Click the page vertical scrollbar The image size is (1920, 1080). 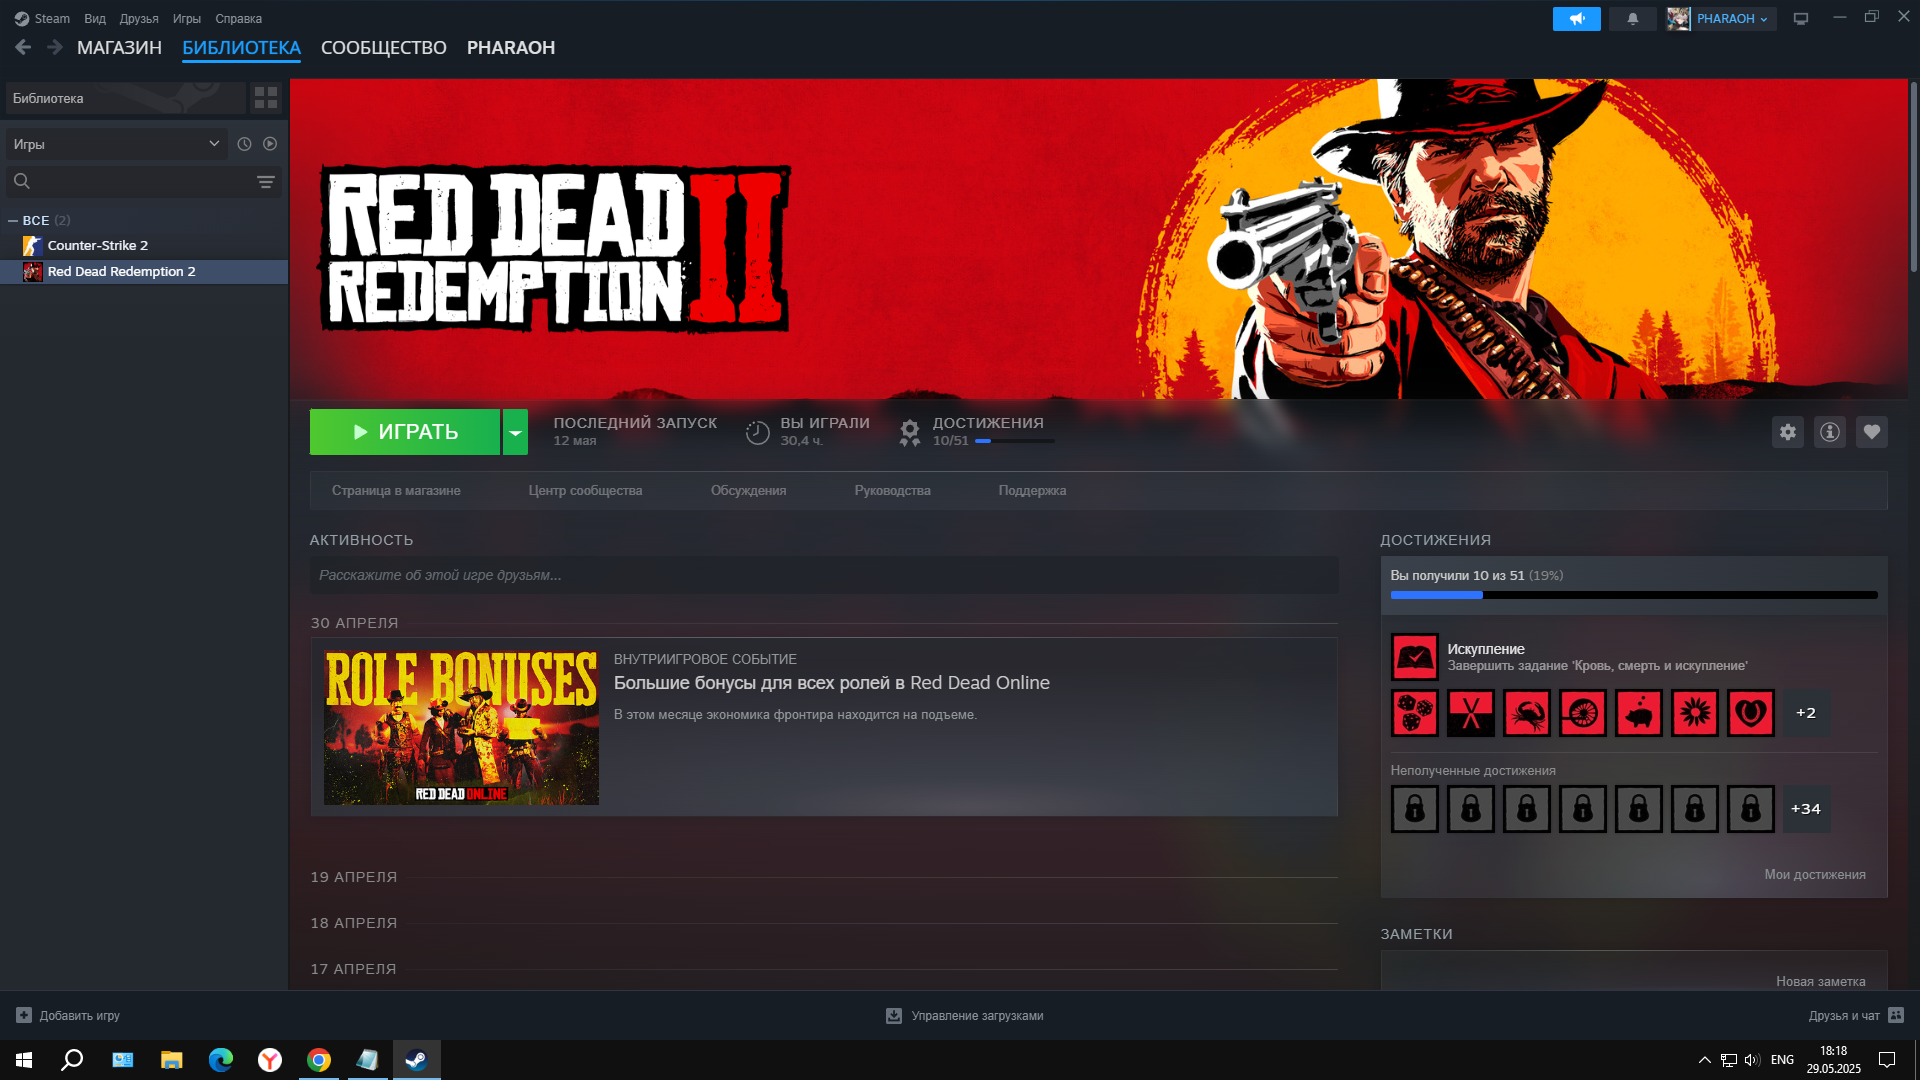point(1913,176)
